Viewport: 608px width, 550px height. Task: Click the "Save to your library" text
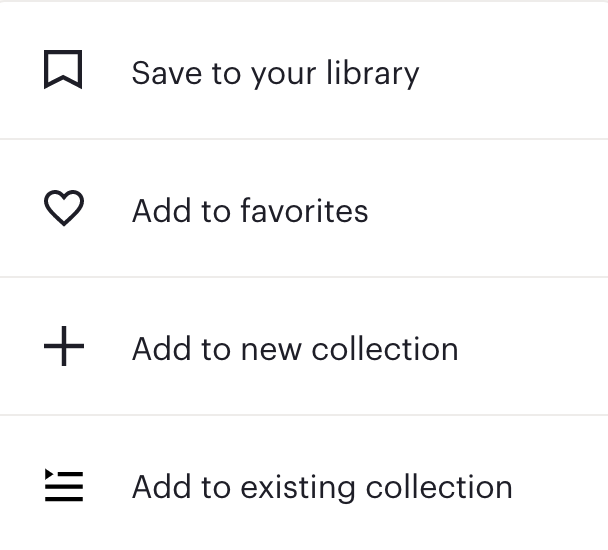[275, 74]
